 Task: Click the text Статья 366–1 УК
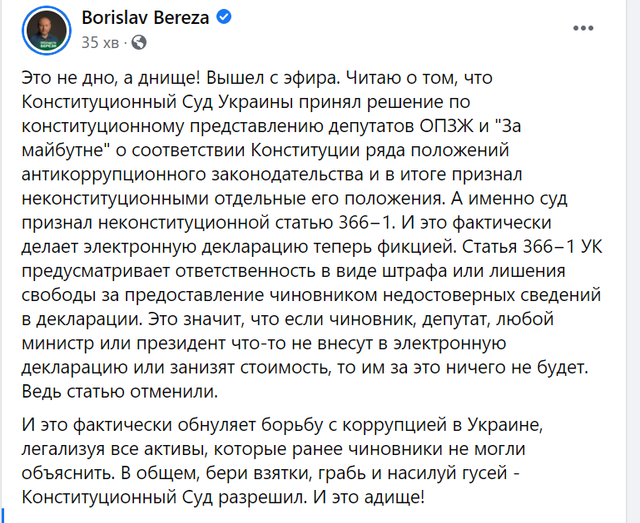coord(533,247)
